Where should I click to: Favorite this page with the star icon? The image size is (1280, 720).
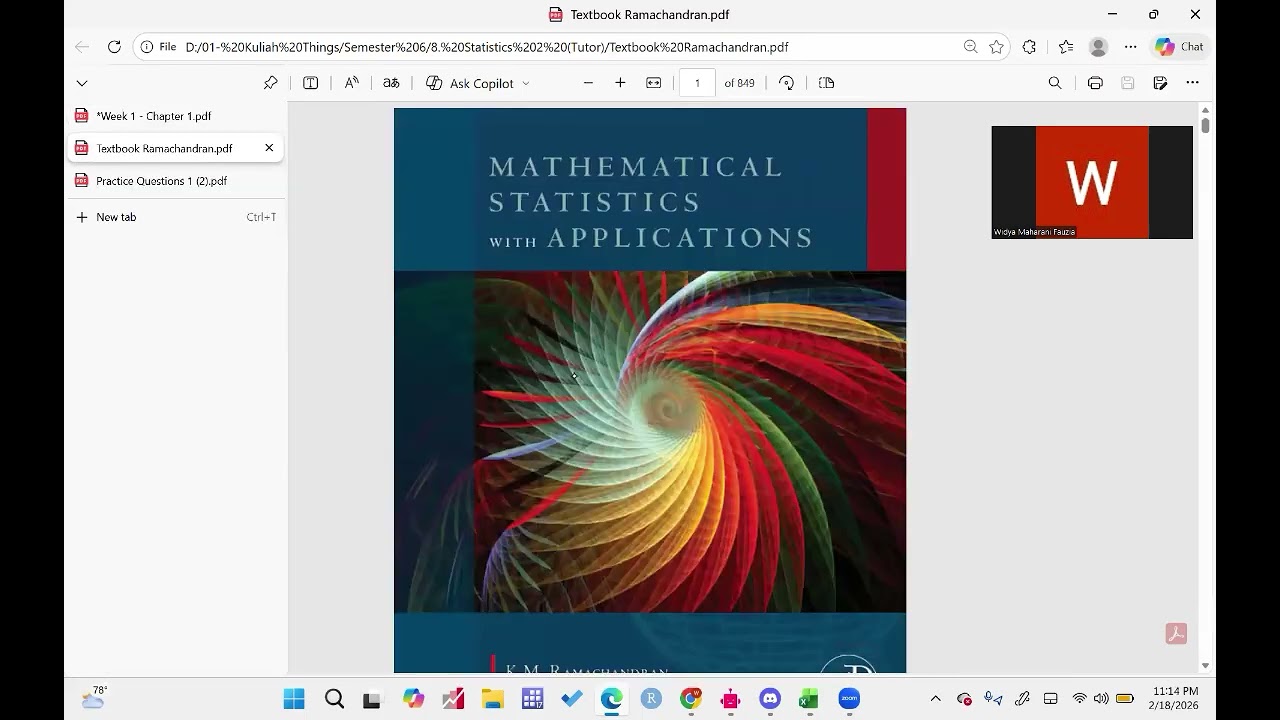tap(996, 47)
